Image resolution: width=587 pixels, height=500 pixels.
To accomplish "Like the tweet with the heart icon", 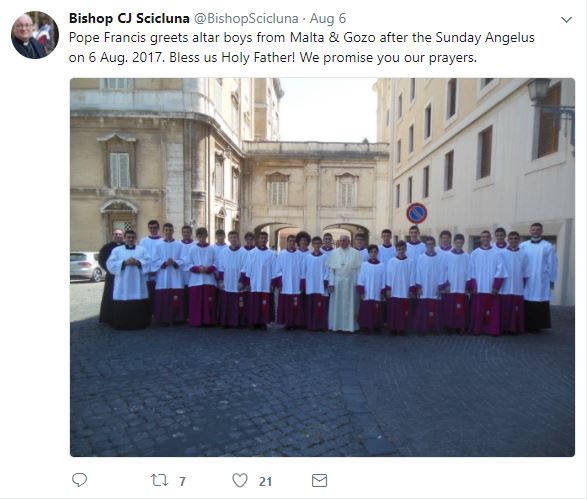I will [240, 480].
